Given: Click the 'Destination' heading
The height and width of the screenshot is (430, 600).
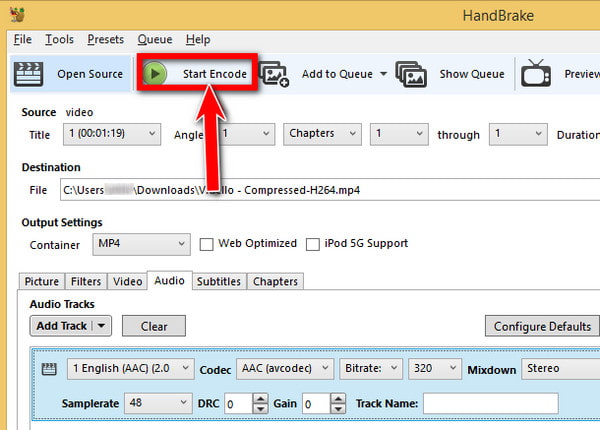Looking at the screenshot, I should (51, 167).
